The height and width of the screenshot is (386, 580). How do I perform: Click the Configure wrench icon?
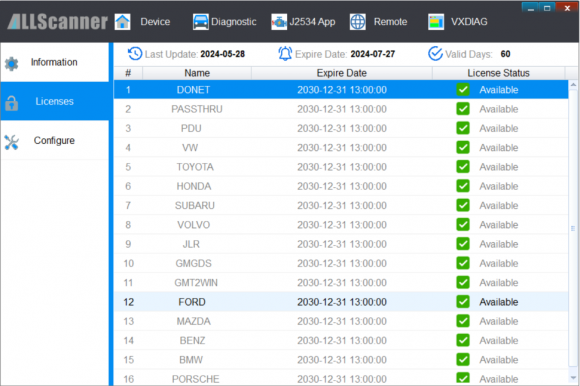pos(11,142)
